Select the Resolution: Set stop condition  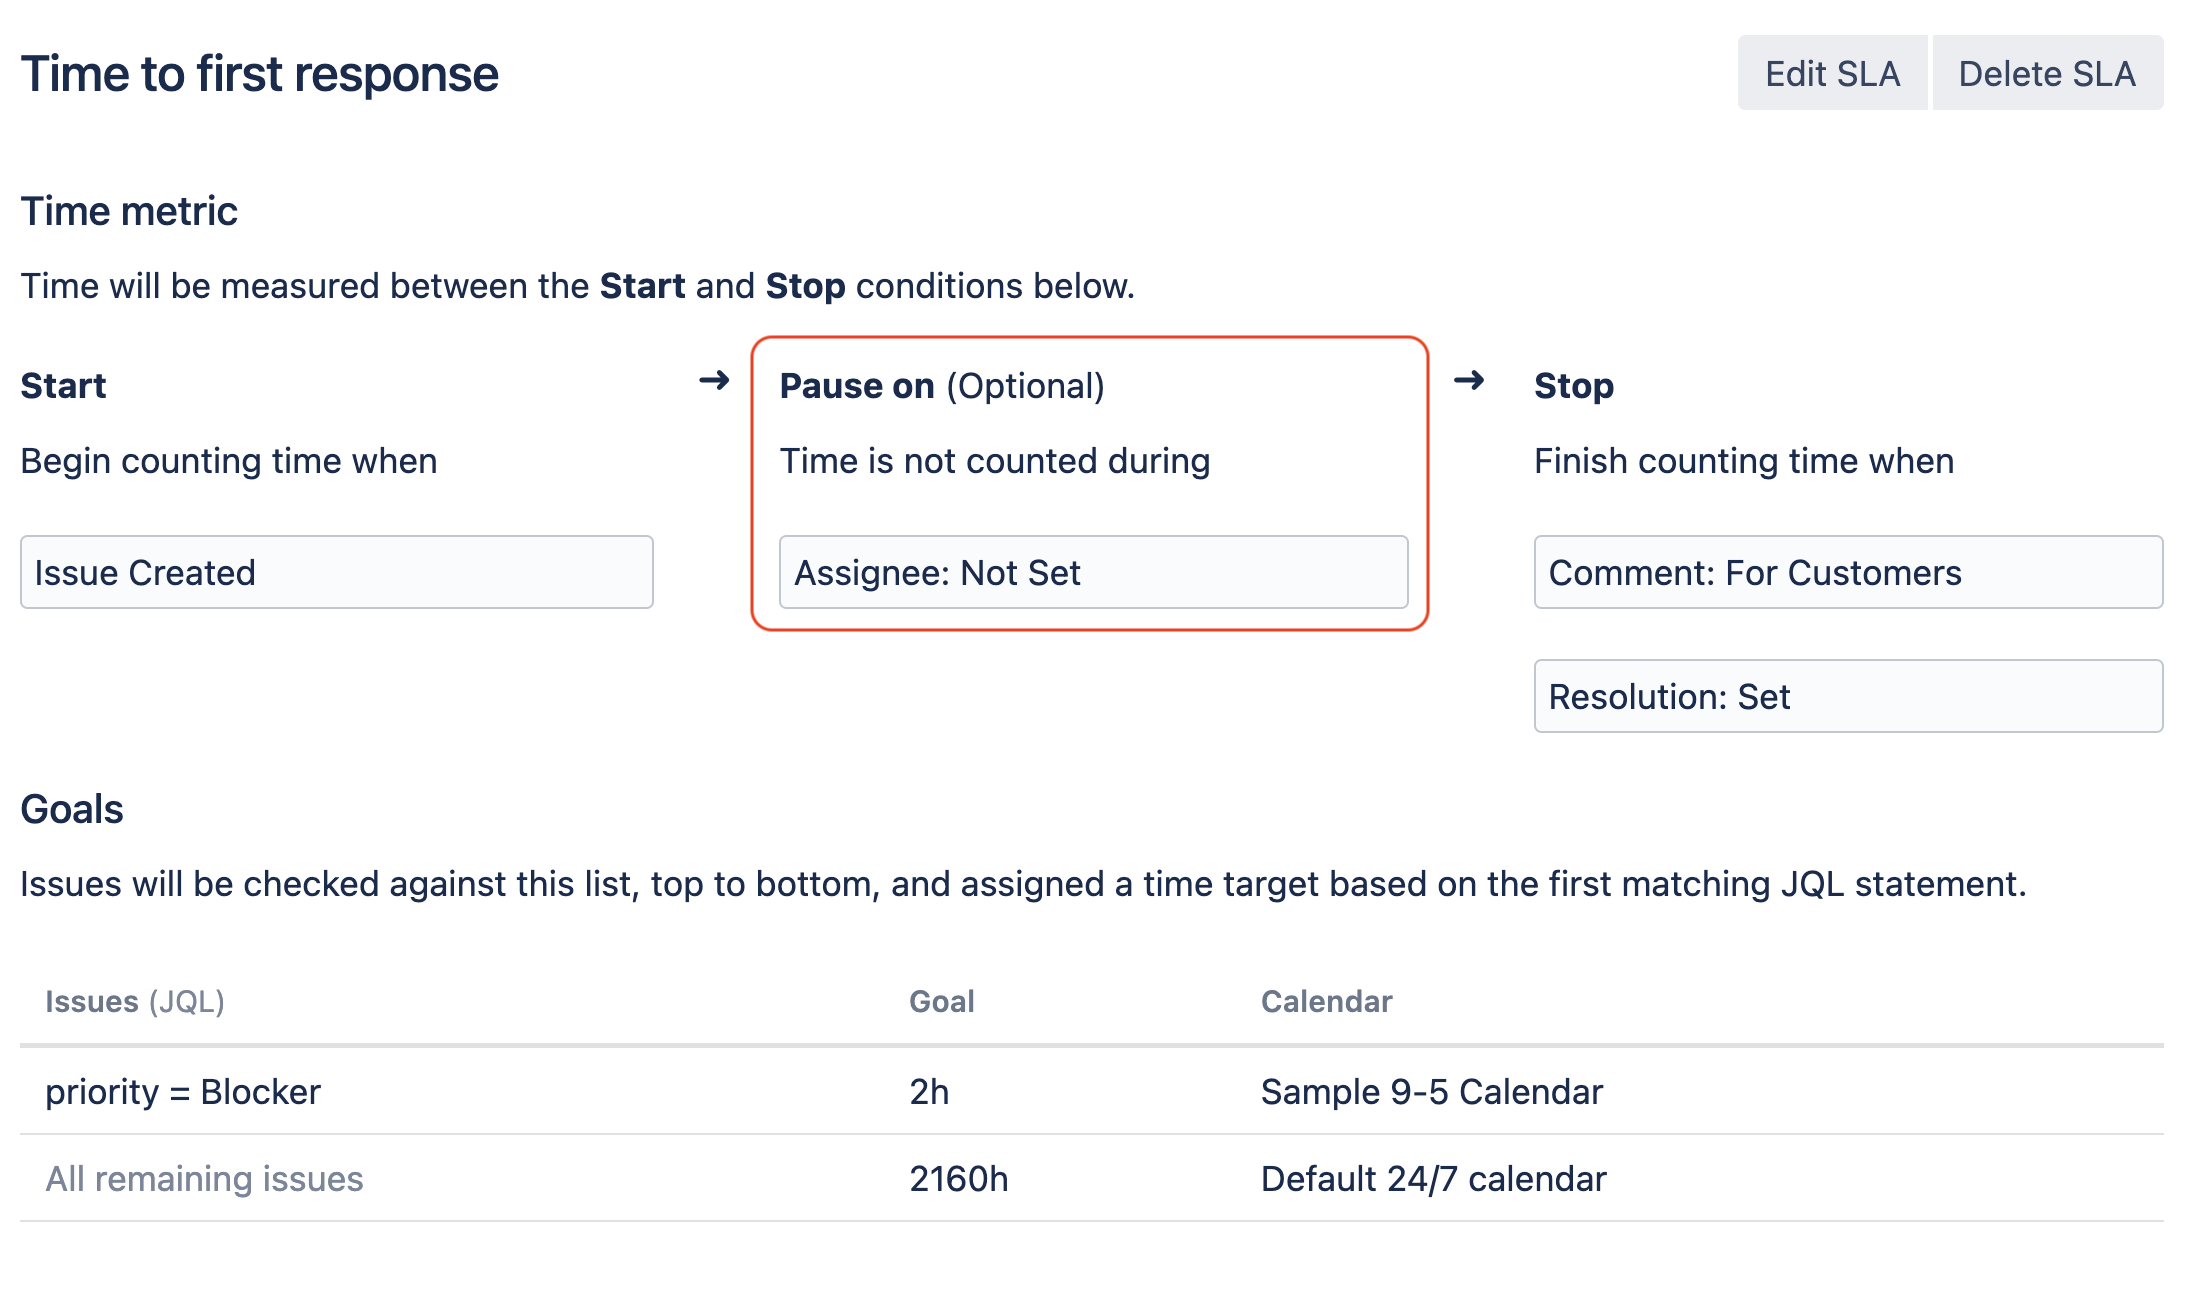pyautogui.click(x=1848, y=697)
